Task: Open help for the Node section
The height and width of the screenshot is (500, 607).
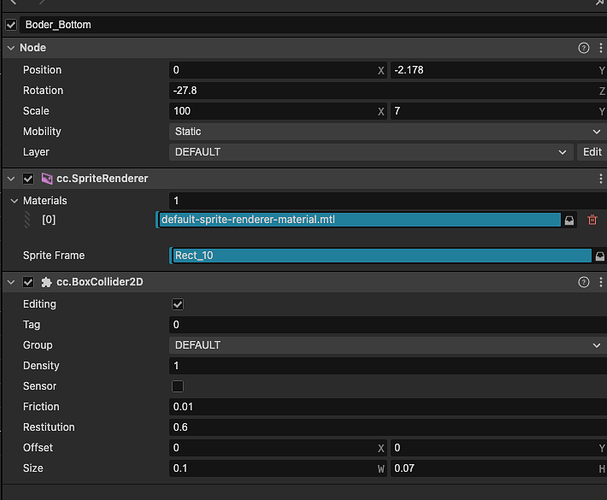Action: point(584,48)
